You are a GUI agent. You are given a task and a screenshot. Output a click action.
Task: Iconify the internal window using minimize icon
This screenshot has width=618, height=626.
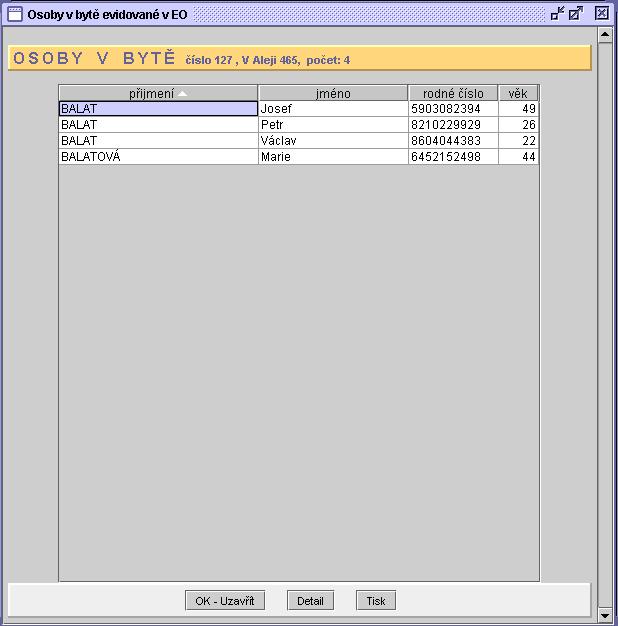pos(557,14)
